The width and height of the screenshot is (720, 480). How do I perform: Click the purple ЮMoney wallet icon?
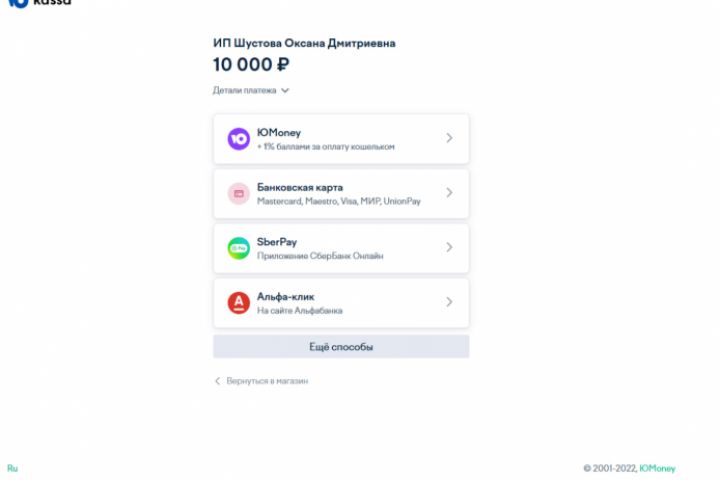pos(239,139)
